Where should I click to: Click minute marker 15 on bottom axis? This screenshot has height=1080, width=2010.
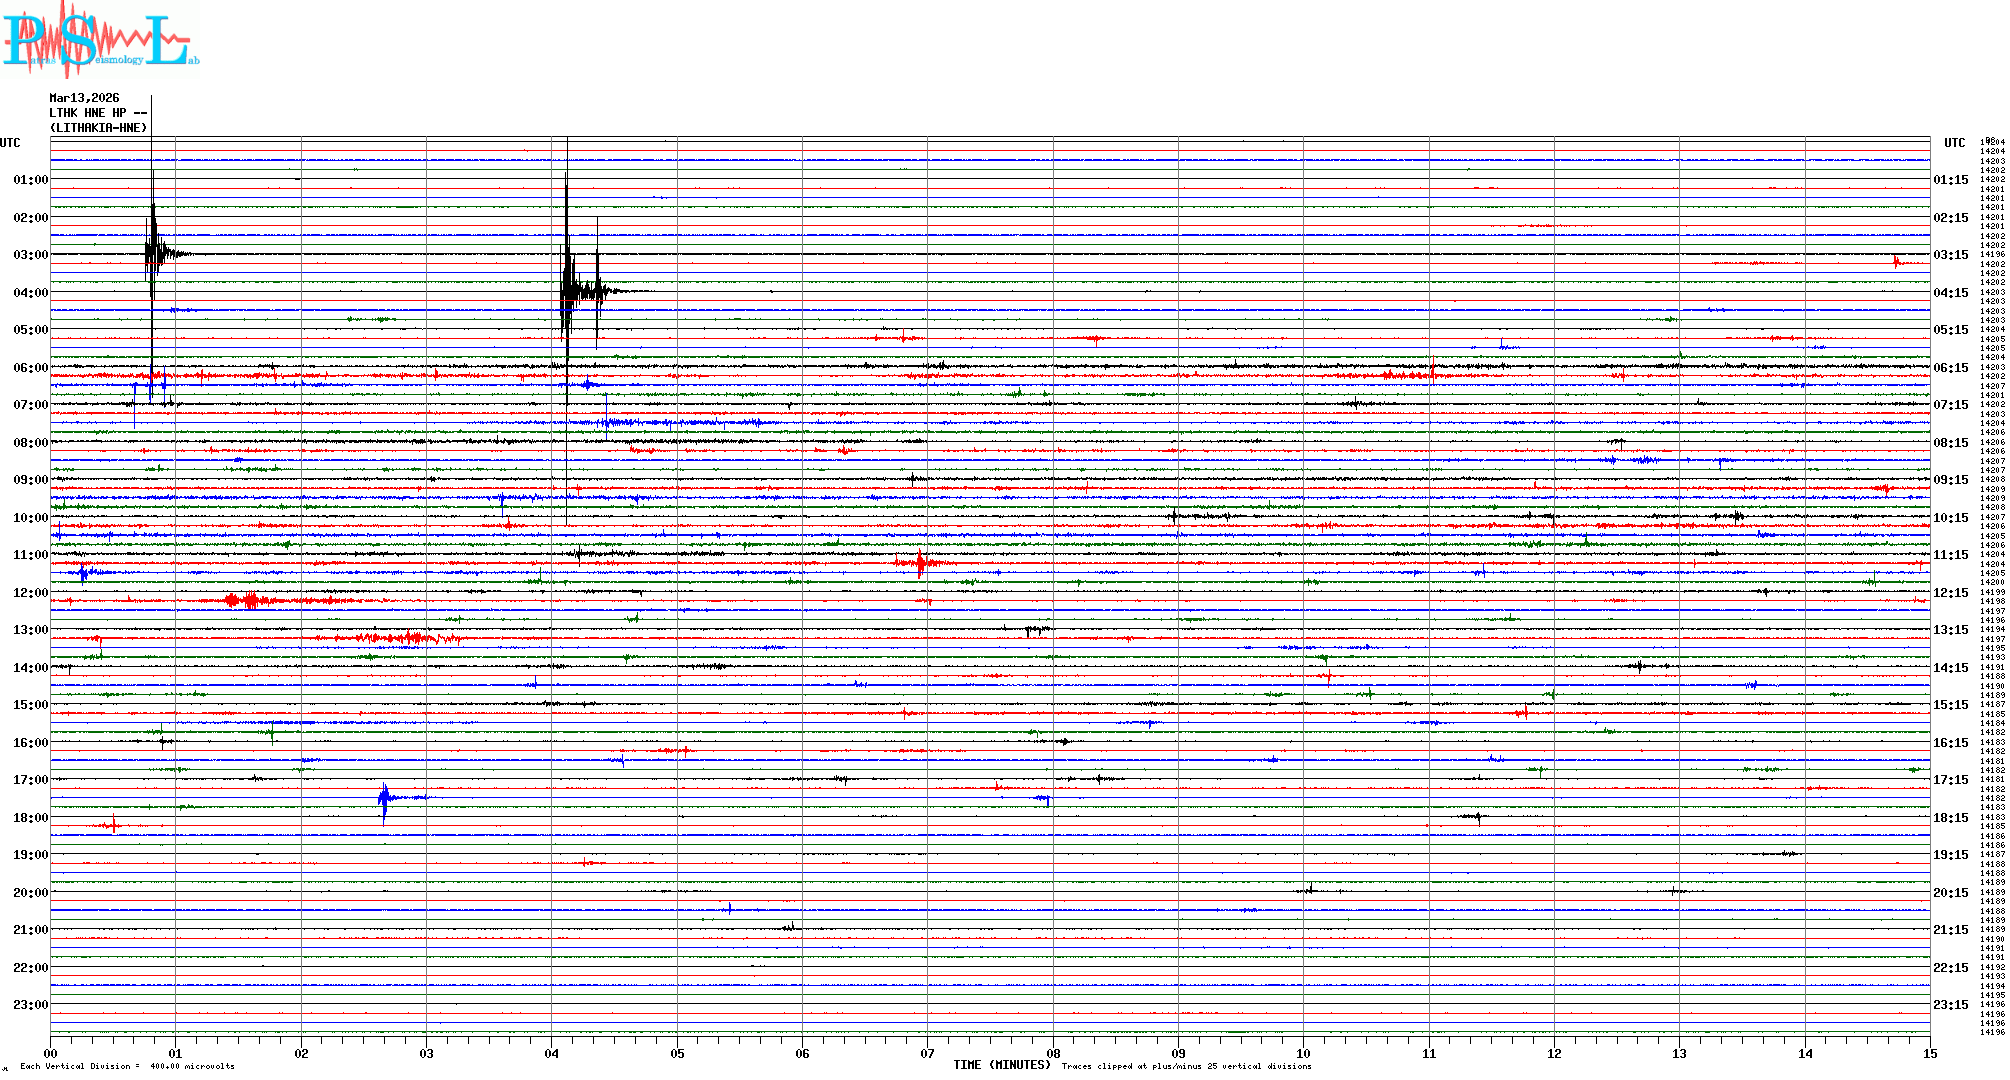pos(1929,1053)
